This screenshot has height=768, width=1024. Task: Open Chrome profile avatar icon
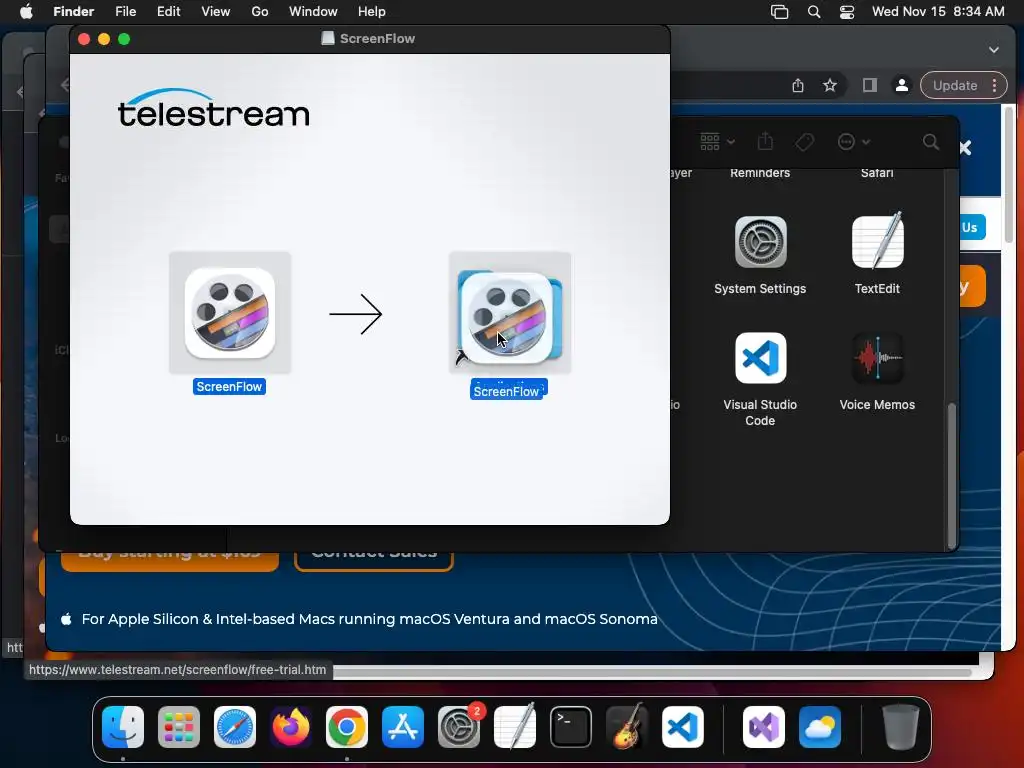(902, 86)
